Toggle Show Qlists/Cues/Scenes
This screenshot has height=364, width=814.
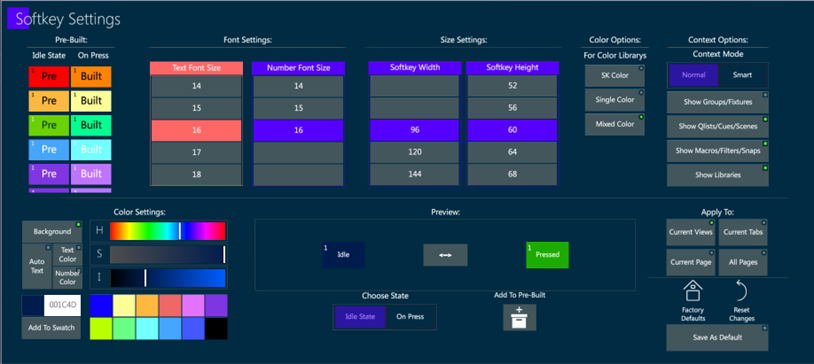click(x=717, y=126)
